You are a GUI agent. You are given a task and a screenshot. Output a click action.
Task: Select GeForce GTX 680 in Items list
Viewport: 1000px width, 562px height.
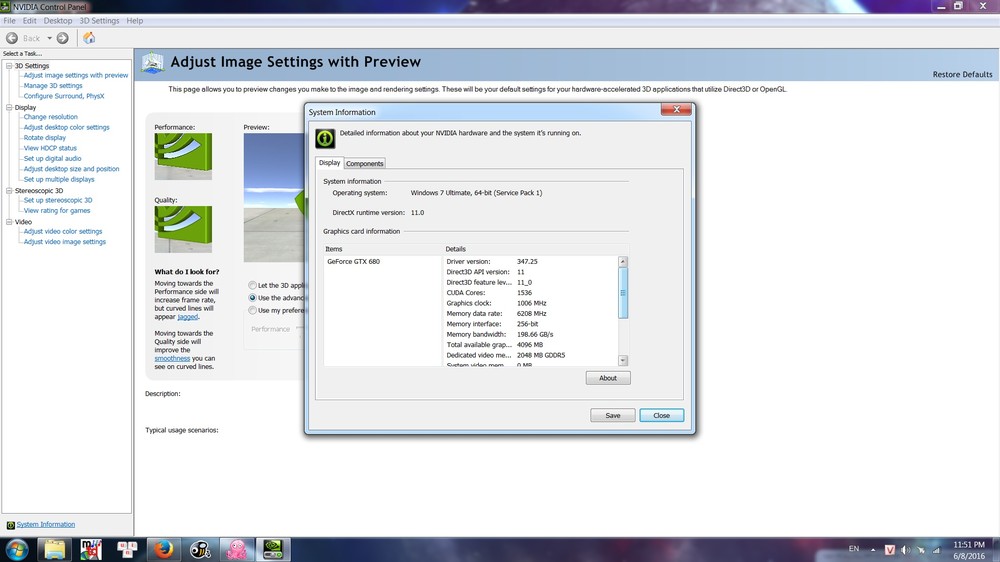(x=353, y=262)
